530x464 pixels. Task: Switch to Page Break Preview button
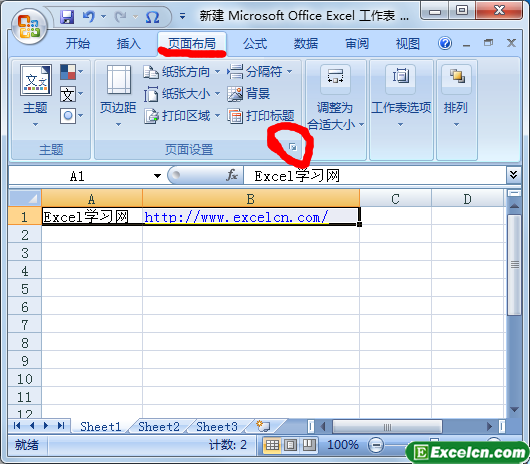click(x=309, y=445)
